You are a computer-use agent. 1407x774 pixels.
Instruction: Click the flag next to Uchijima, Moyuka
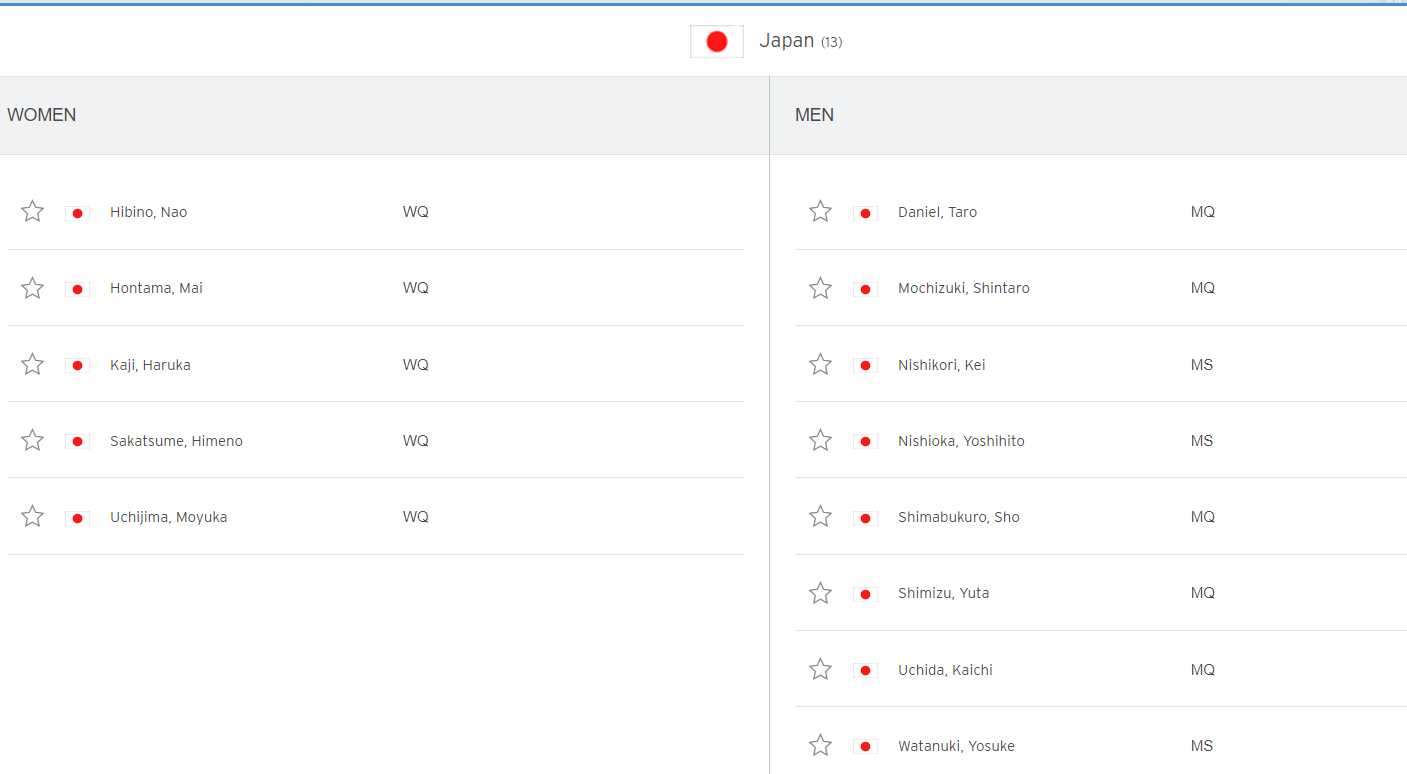(77, 518)
